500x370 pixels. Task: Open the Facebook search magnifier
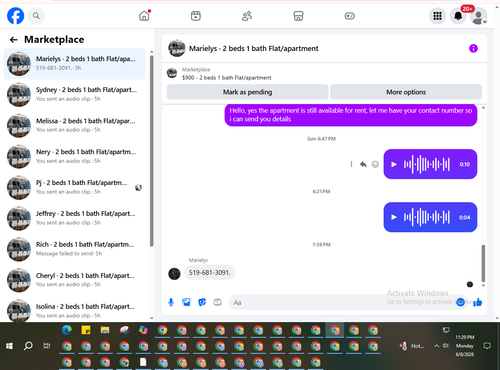36,16
